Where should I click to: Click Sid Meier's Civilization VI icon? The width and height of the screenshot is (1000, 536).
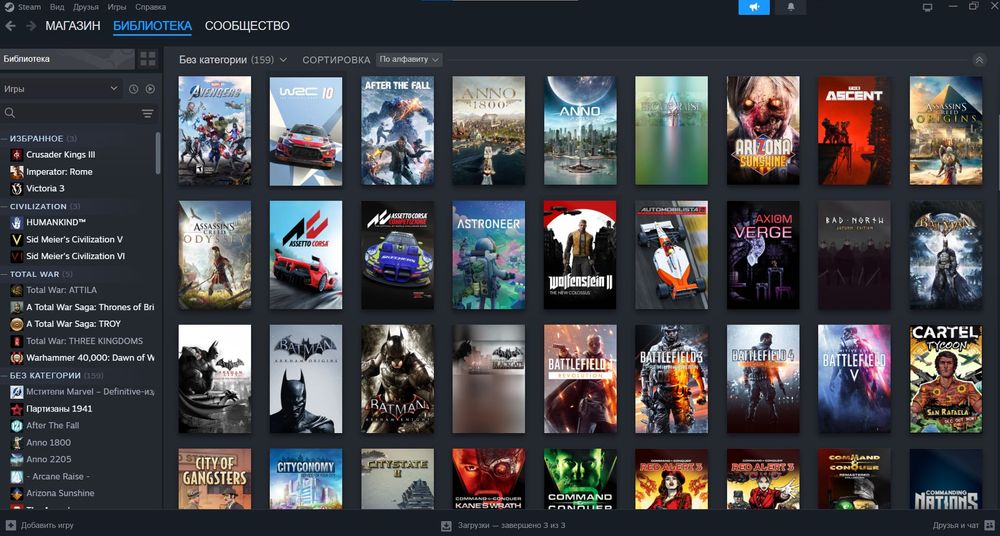(x=17, y=256)
